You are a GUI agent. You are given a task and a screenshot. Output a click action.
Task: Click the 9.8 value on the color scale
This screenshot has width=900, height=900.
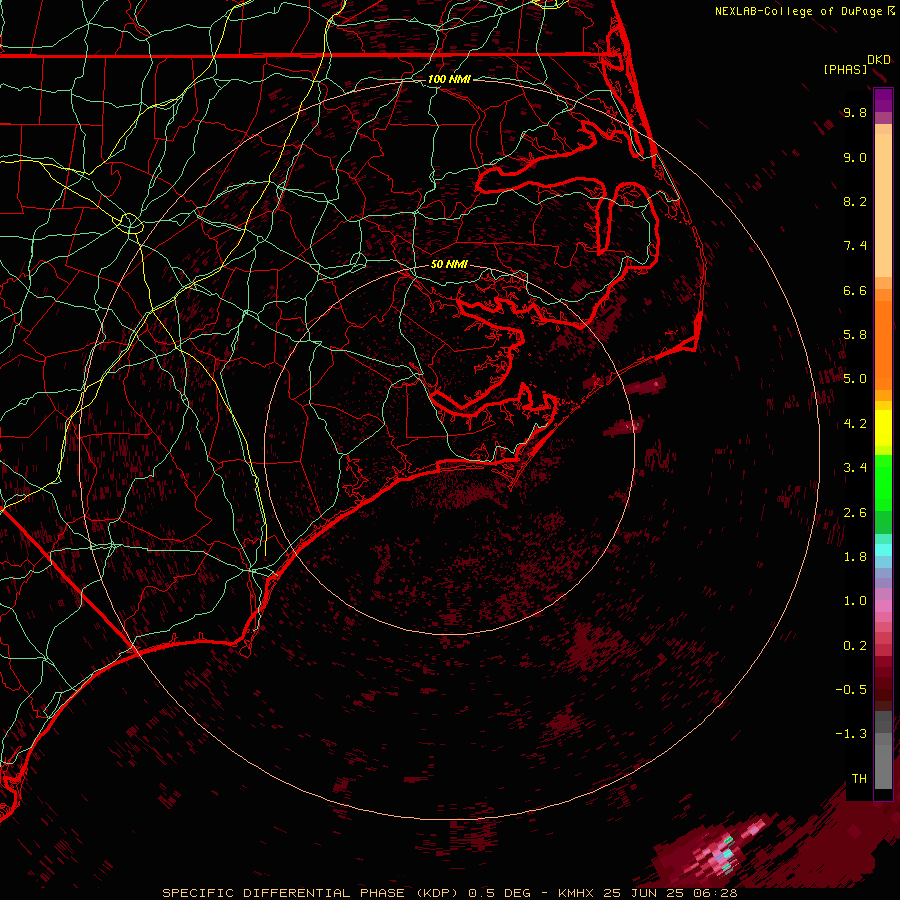click(855, 112)
